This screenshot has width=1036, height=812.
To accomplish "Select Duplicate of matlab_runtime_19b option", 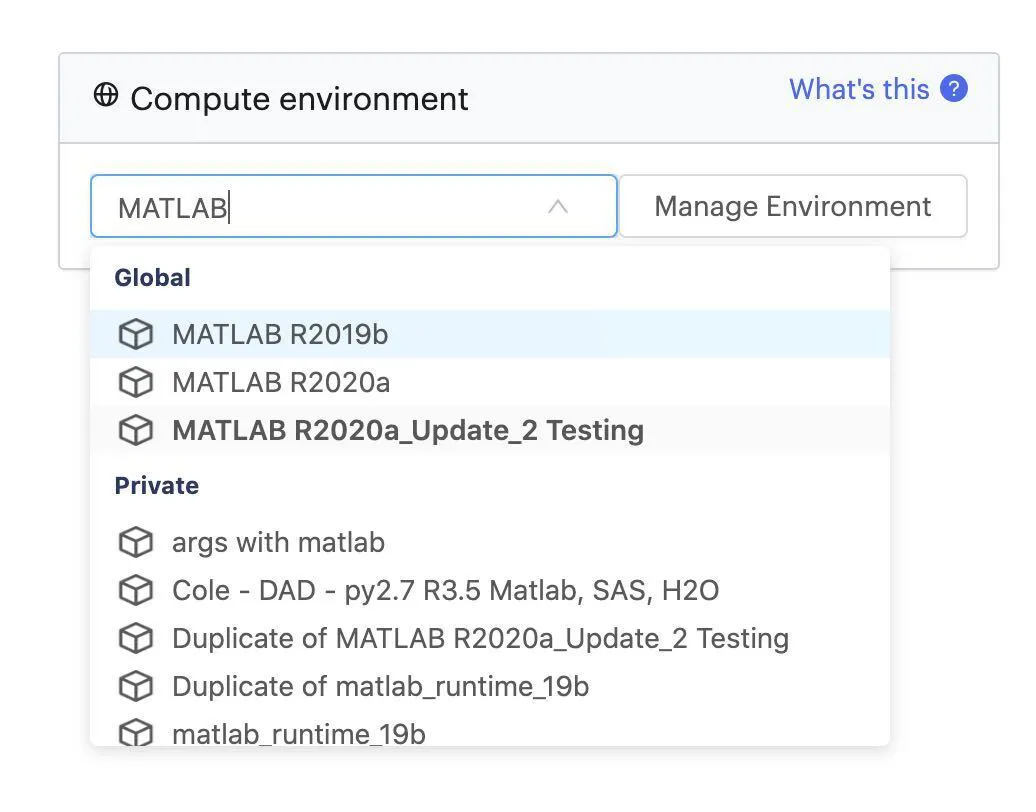I will (x=380, y=686).
